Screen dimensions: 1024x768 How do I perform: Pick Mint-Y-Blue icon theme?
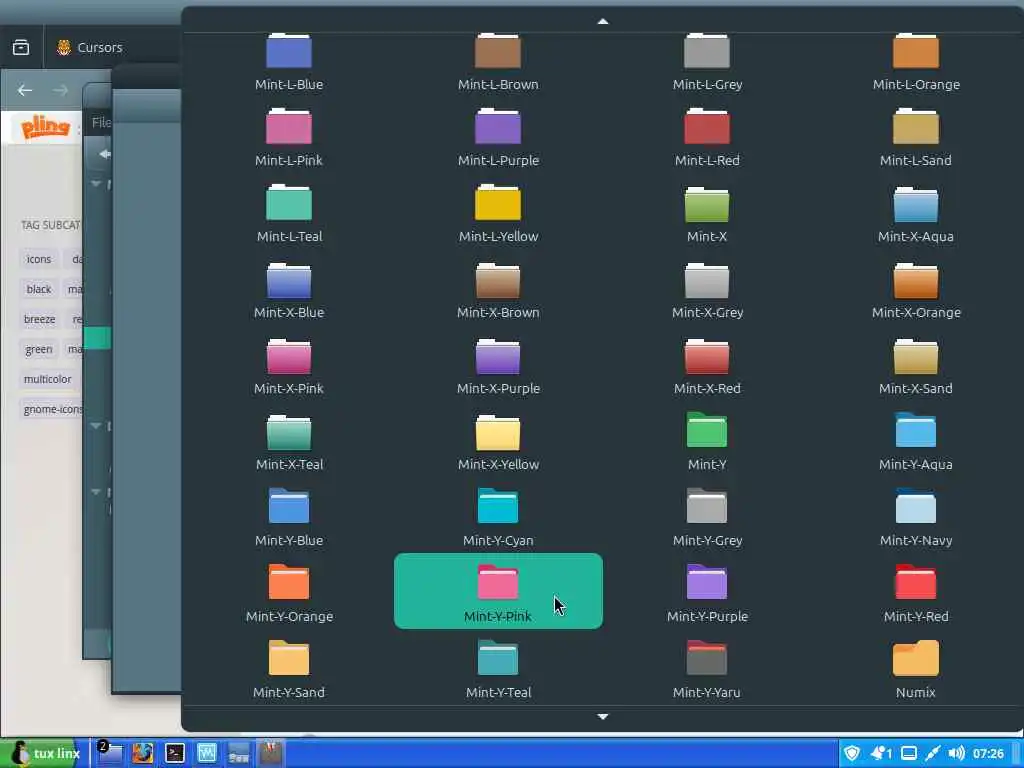click(289, 515)
